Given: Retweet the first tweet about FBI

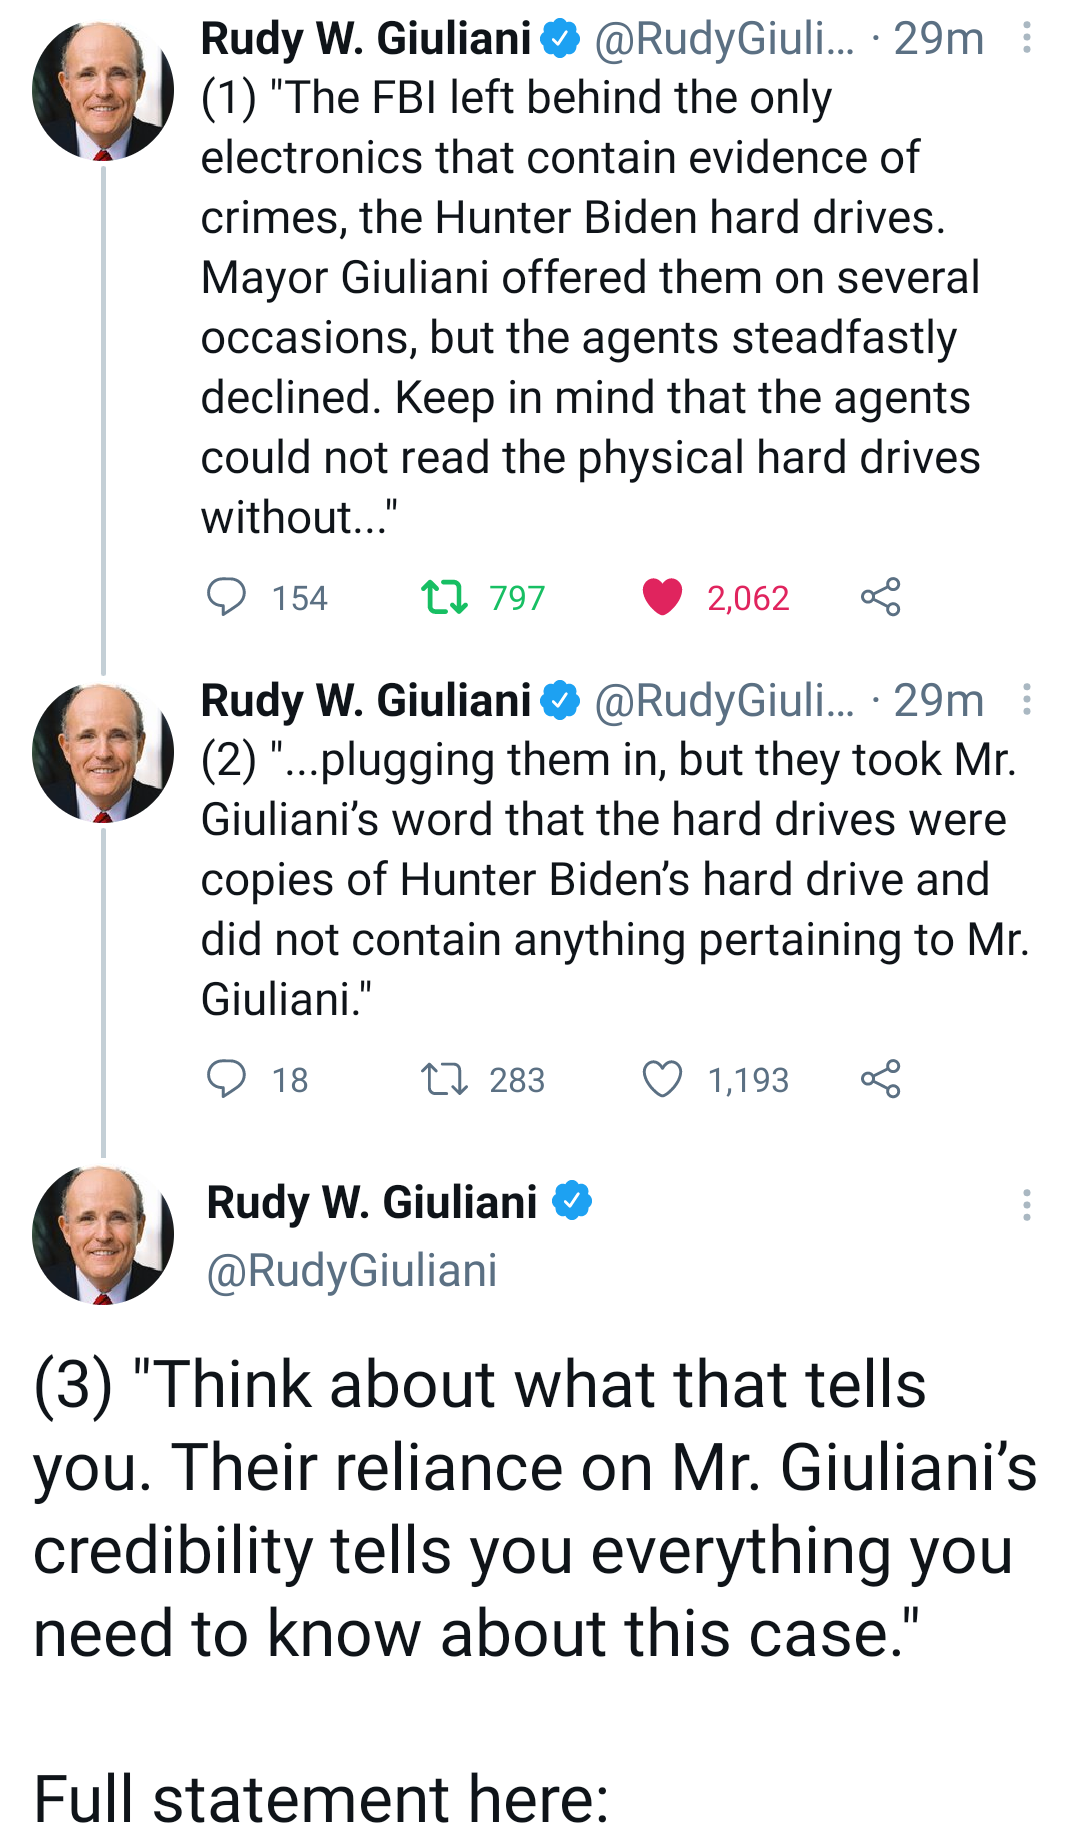Looking at the screenshot, I should (444, 597).
